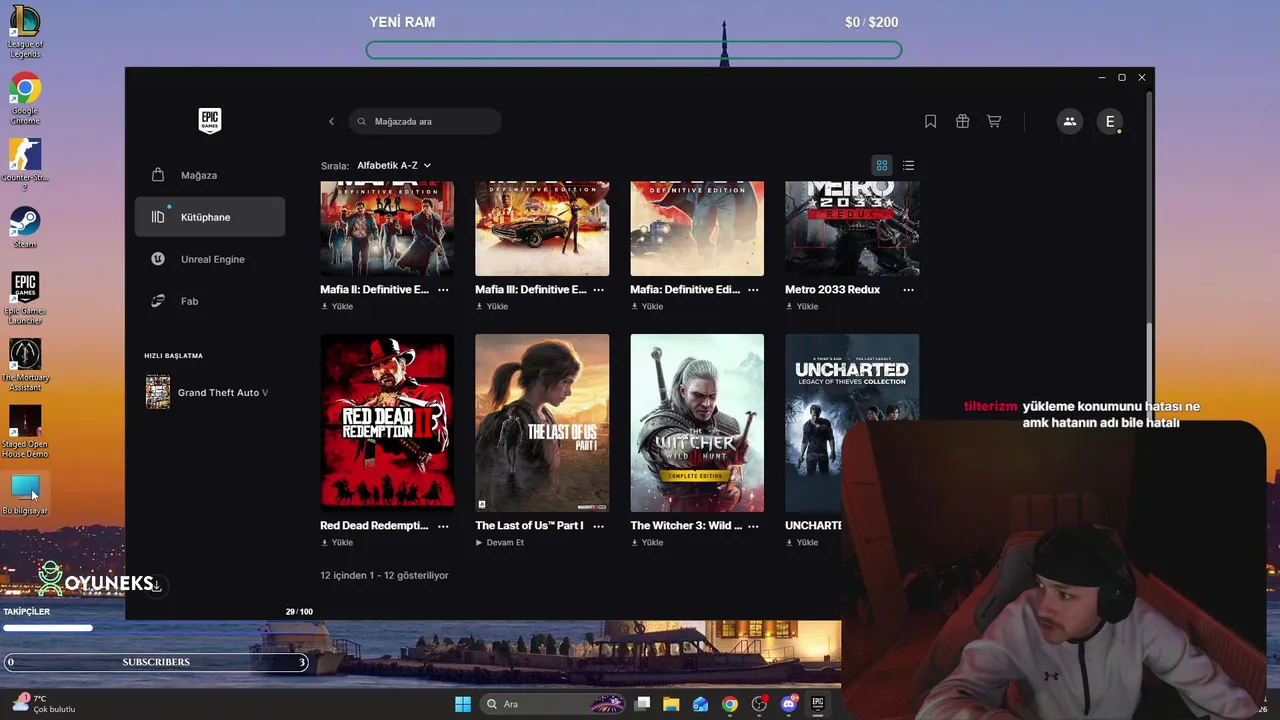This screenshot has width=1280, height=720.
Task: Click Yükle under Uncharted collection
Action: tap(802, 542)
